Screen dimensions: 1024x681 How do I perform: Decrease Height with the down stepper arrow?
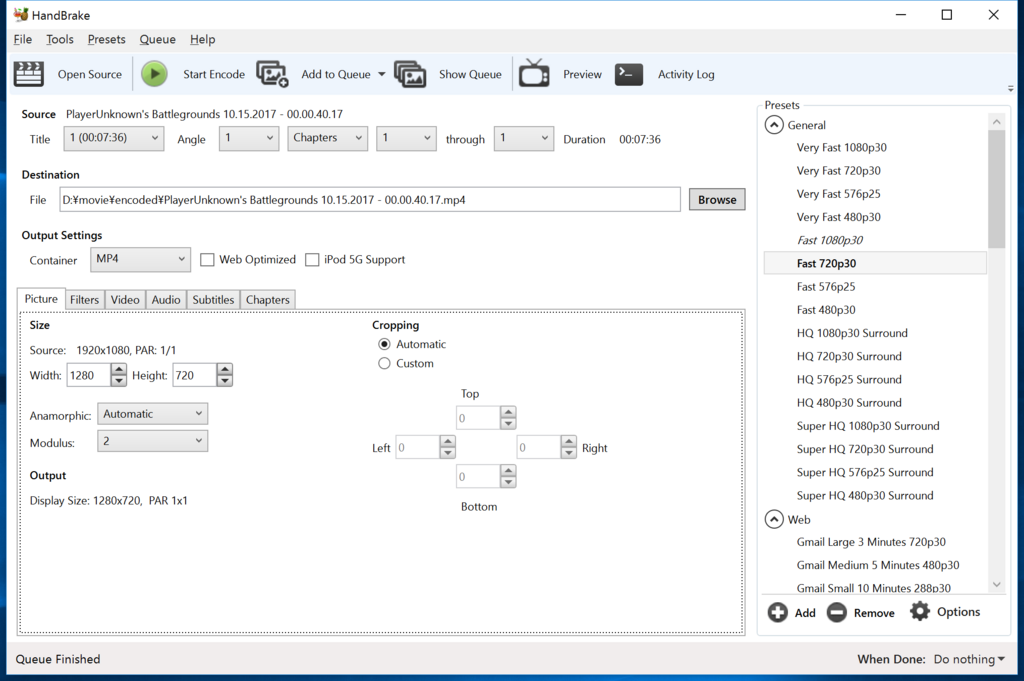(x=225, y=381)
